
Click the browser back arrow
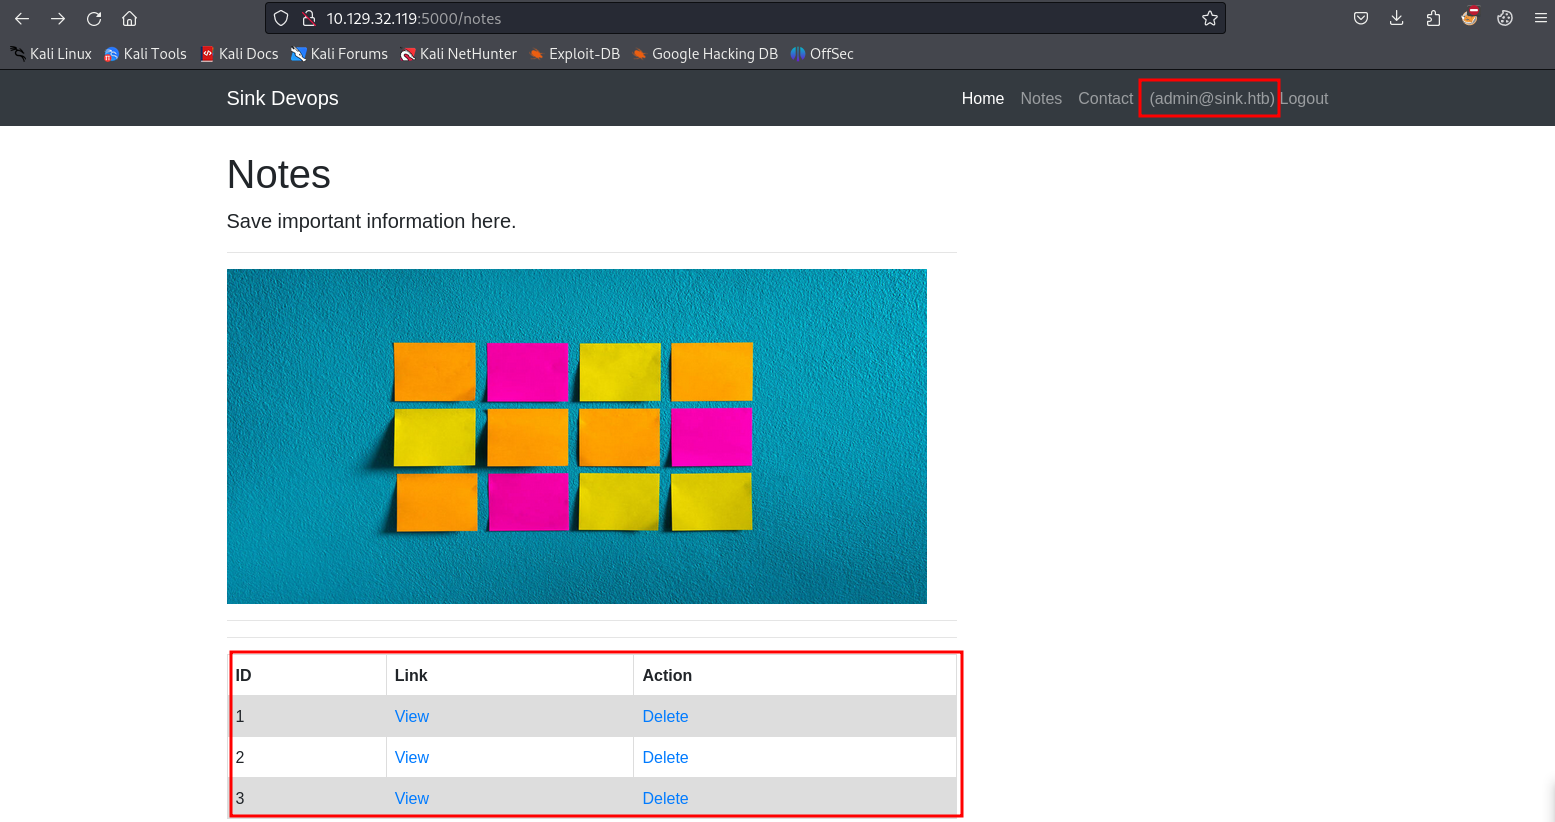[x=22, y=18]
